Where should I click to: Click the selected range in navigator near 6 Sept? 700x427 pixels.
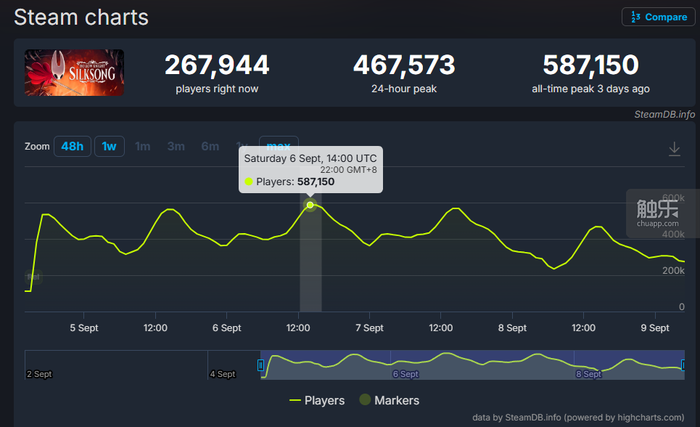[404, 366]
